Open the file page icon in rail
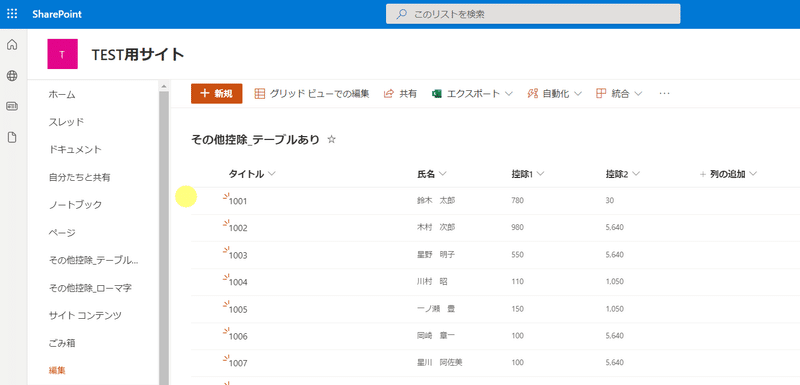The width and height of the screenshot is (800, 385). coord(12,137)
